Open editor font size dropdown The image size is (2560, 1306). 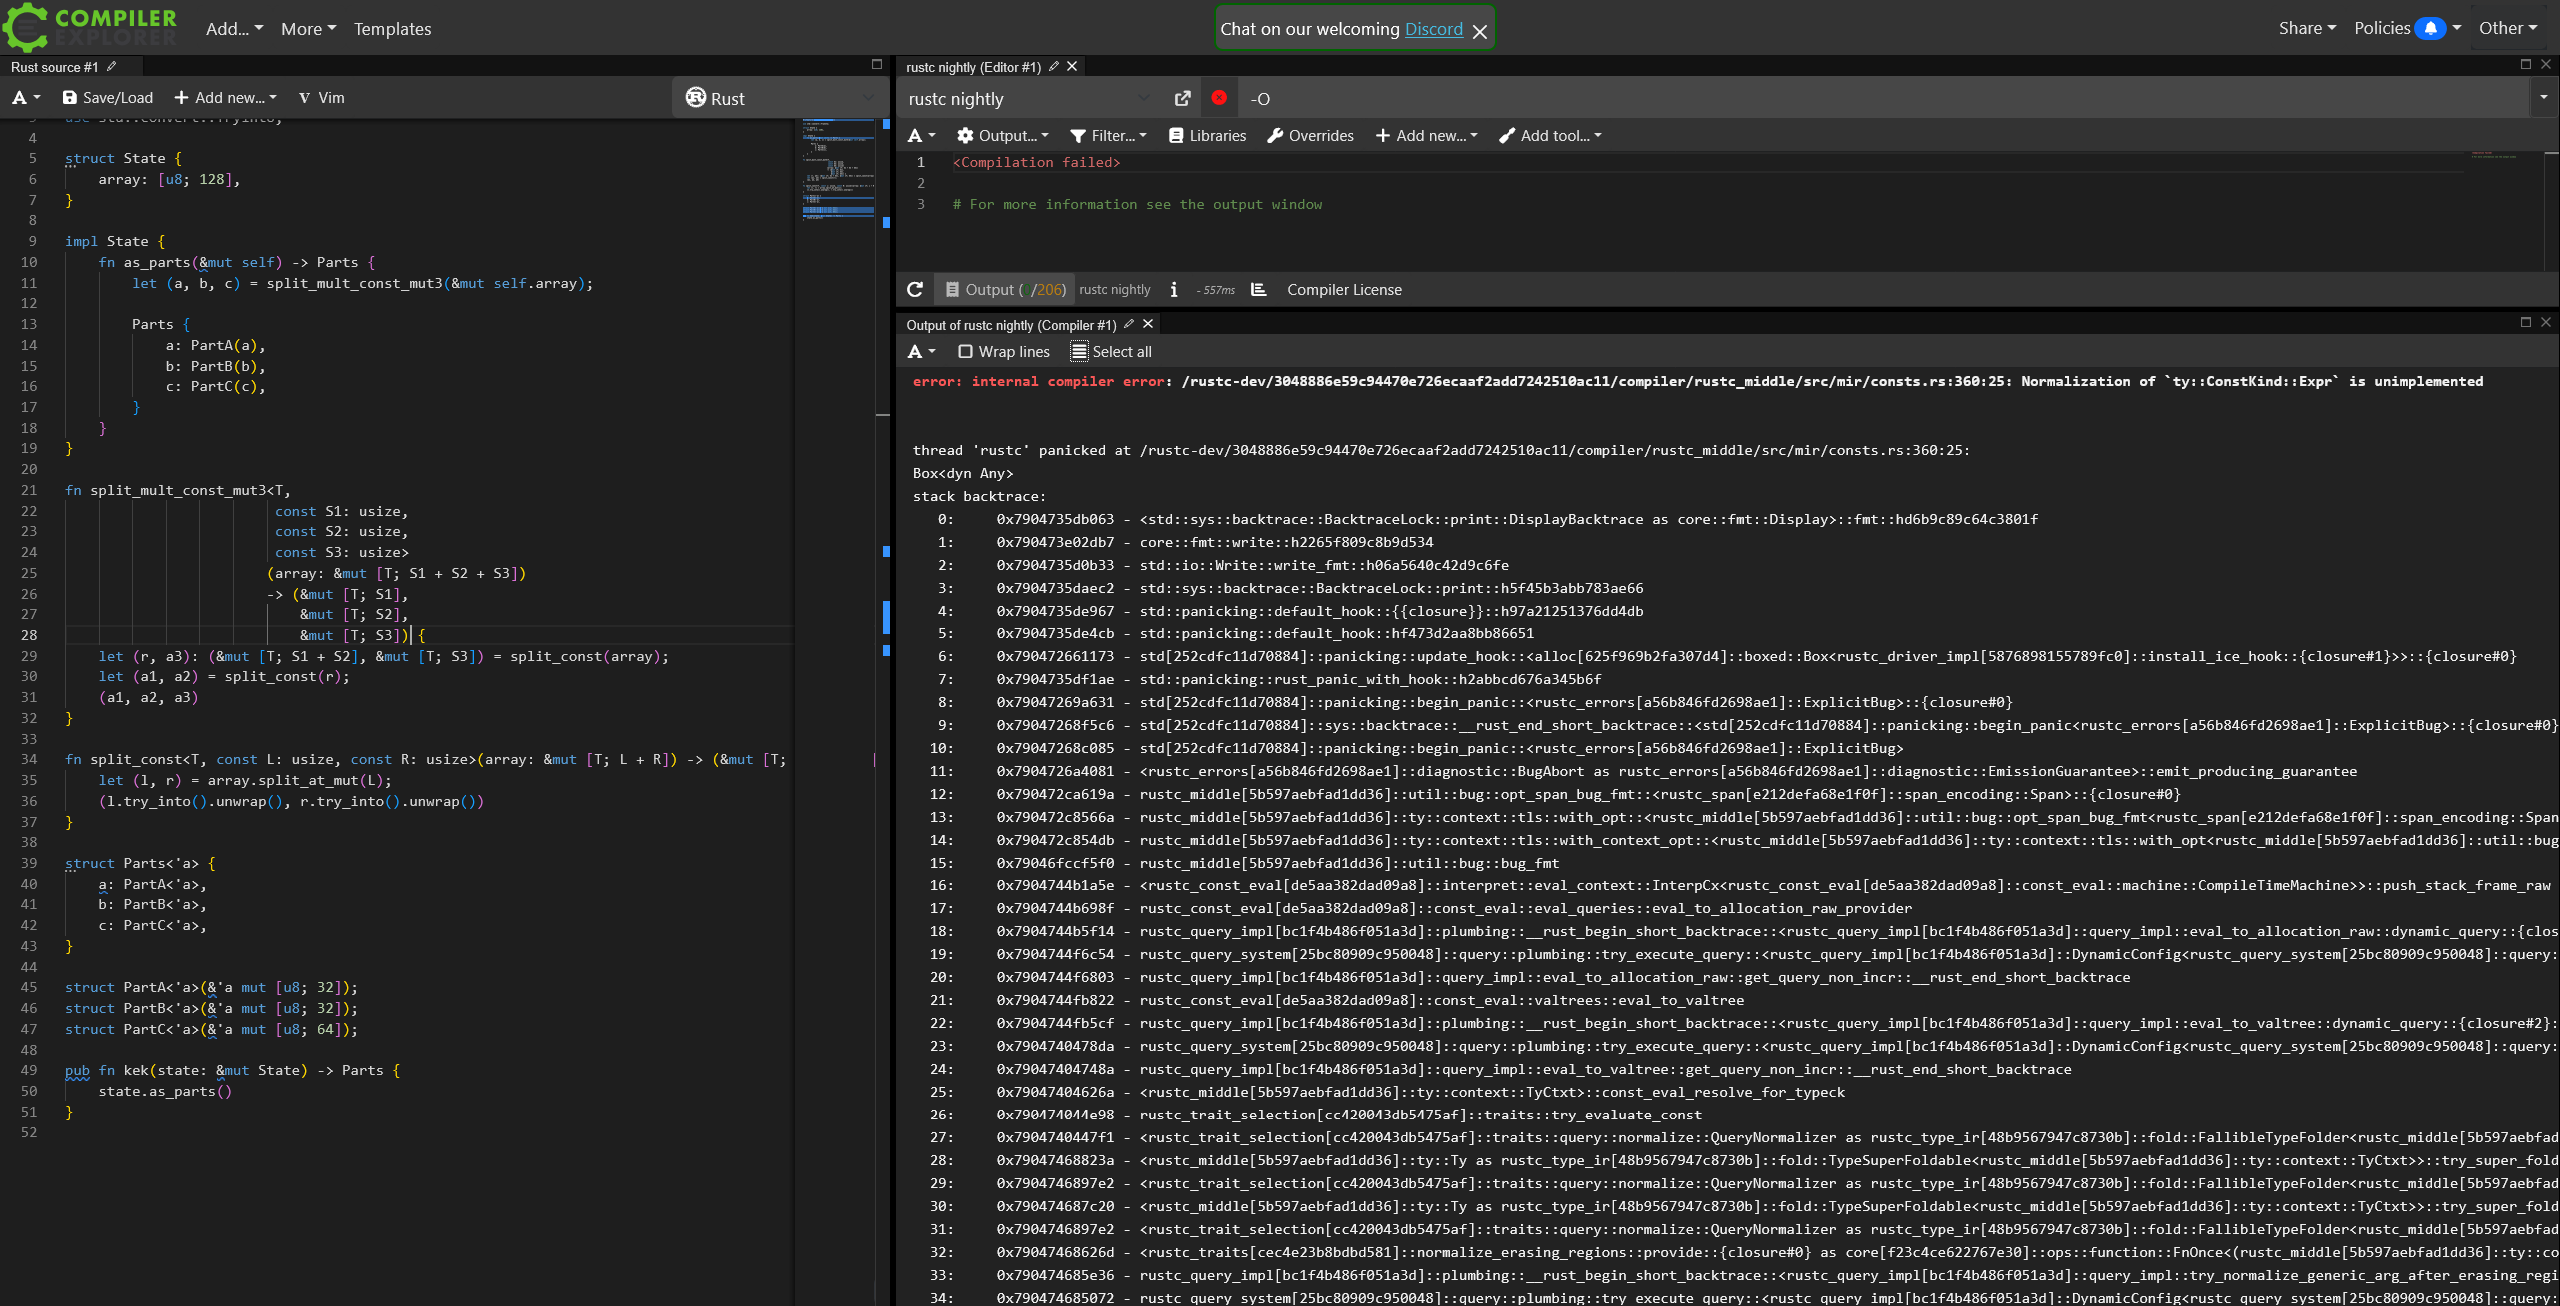(x=26, y=97)
